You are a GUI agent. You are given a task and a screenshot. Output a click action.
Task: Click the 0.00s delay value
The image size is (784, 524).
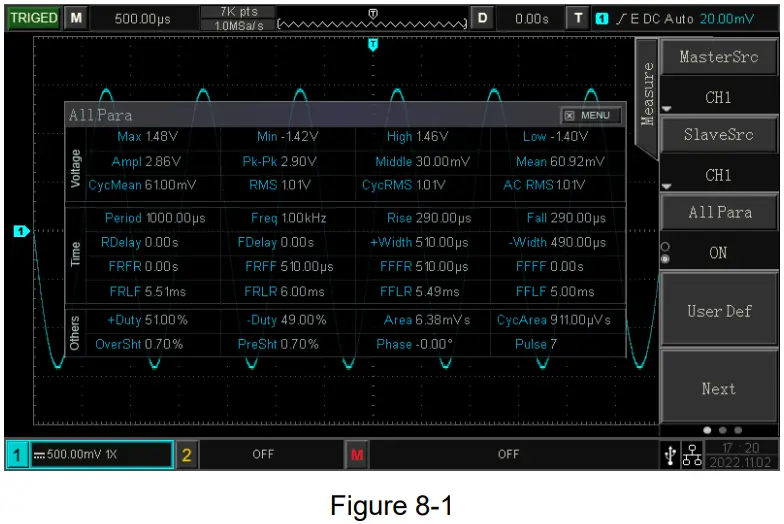pos(532,19)
